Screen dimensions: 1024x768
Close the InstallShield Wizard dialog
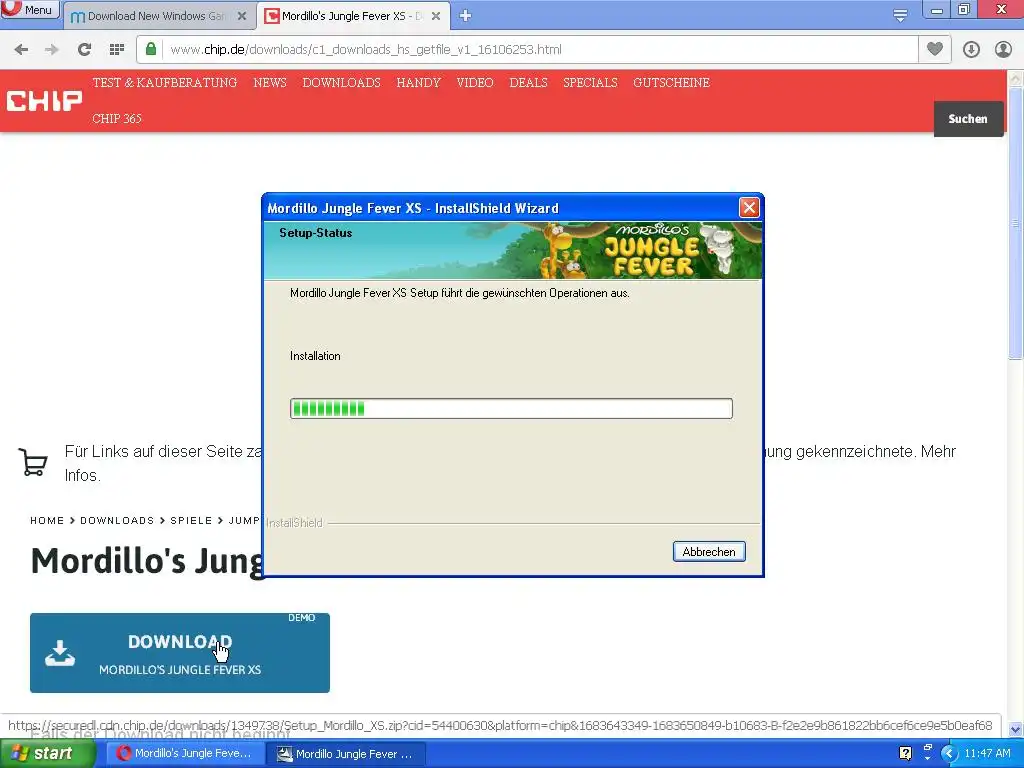[x=749, y=208]
